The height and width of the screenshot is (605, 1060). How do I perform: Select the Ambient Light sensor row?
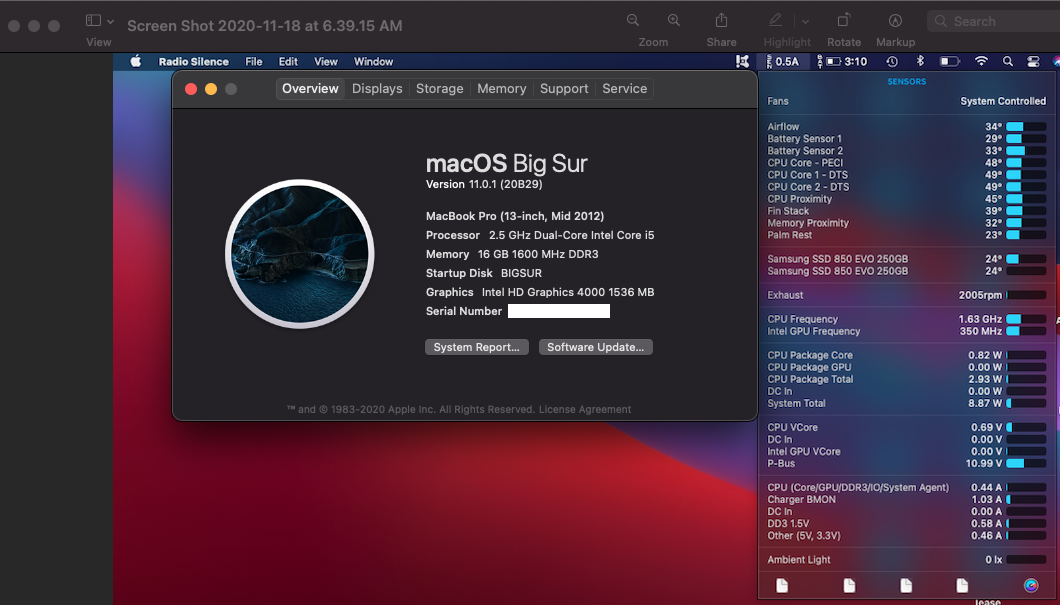pos(907,560)
